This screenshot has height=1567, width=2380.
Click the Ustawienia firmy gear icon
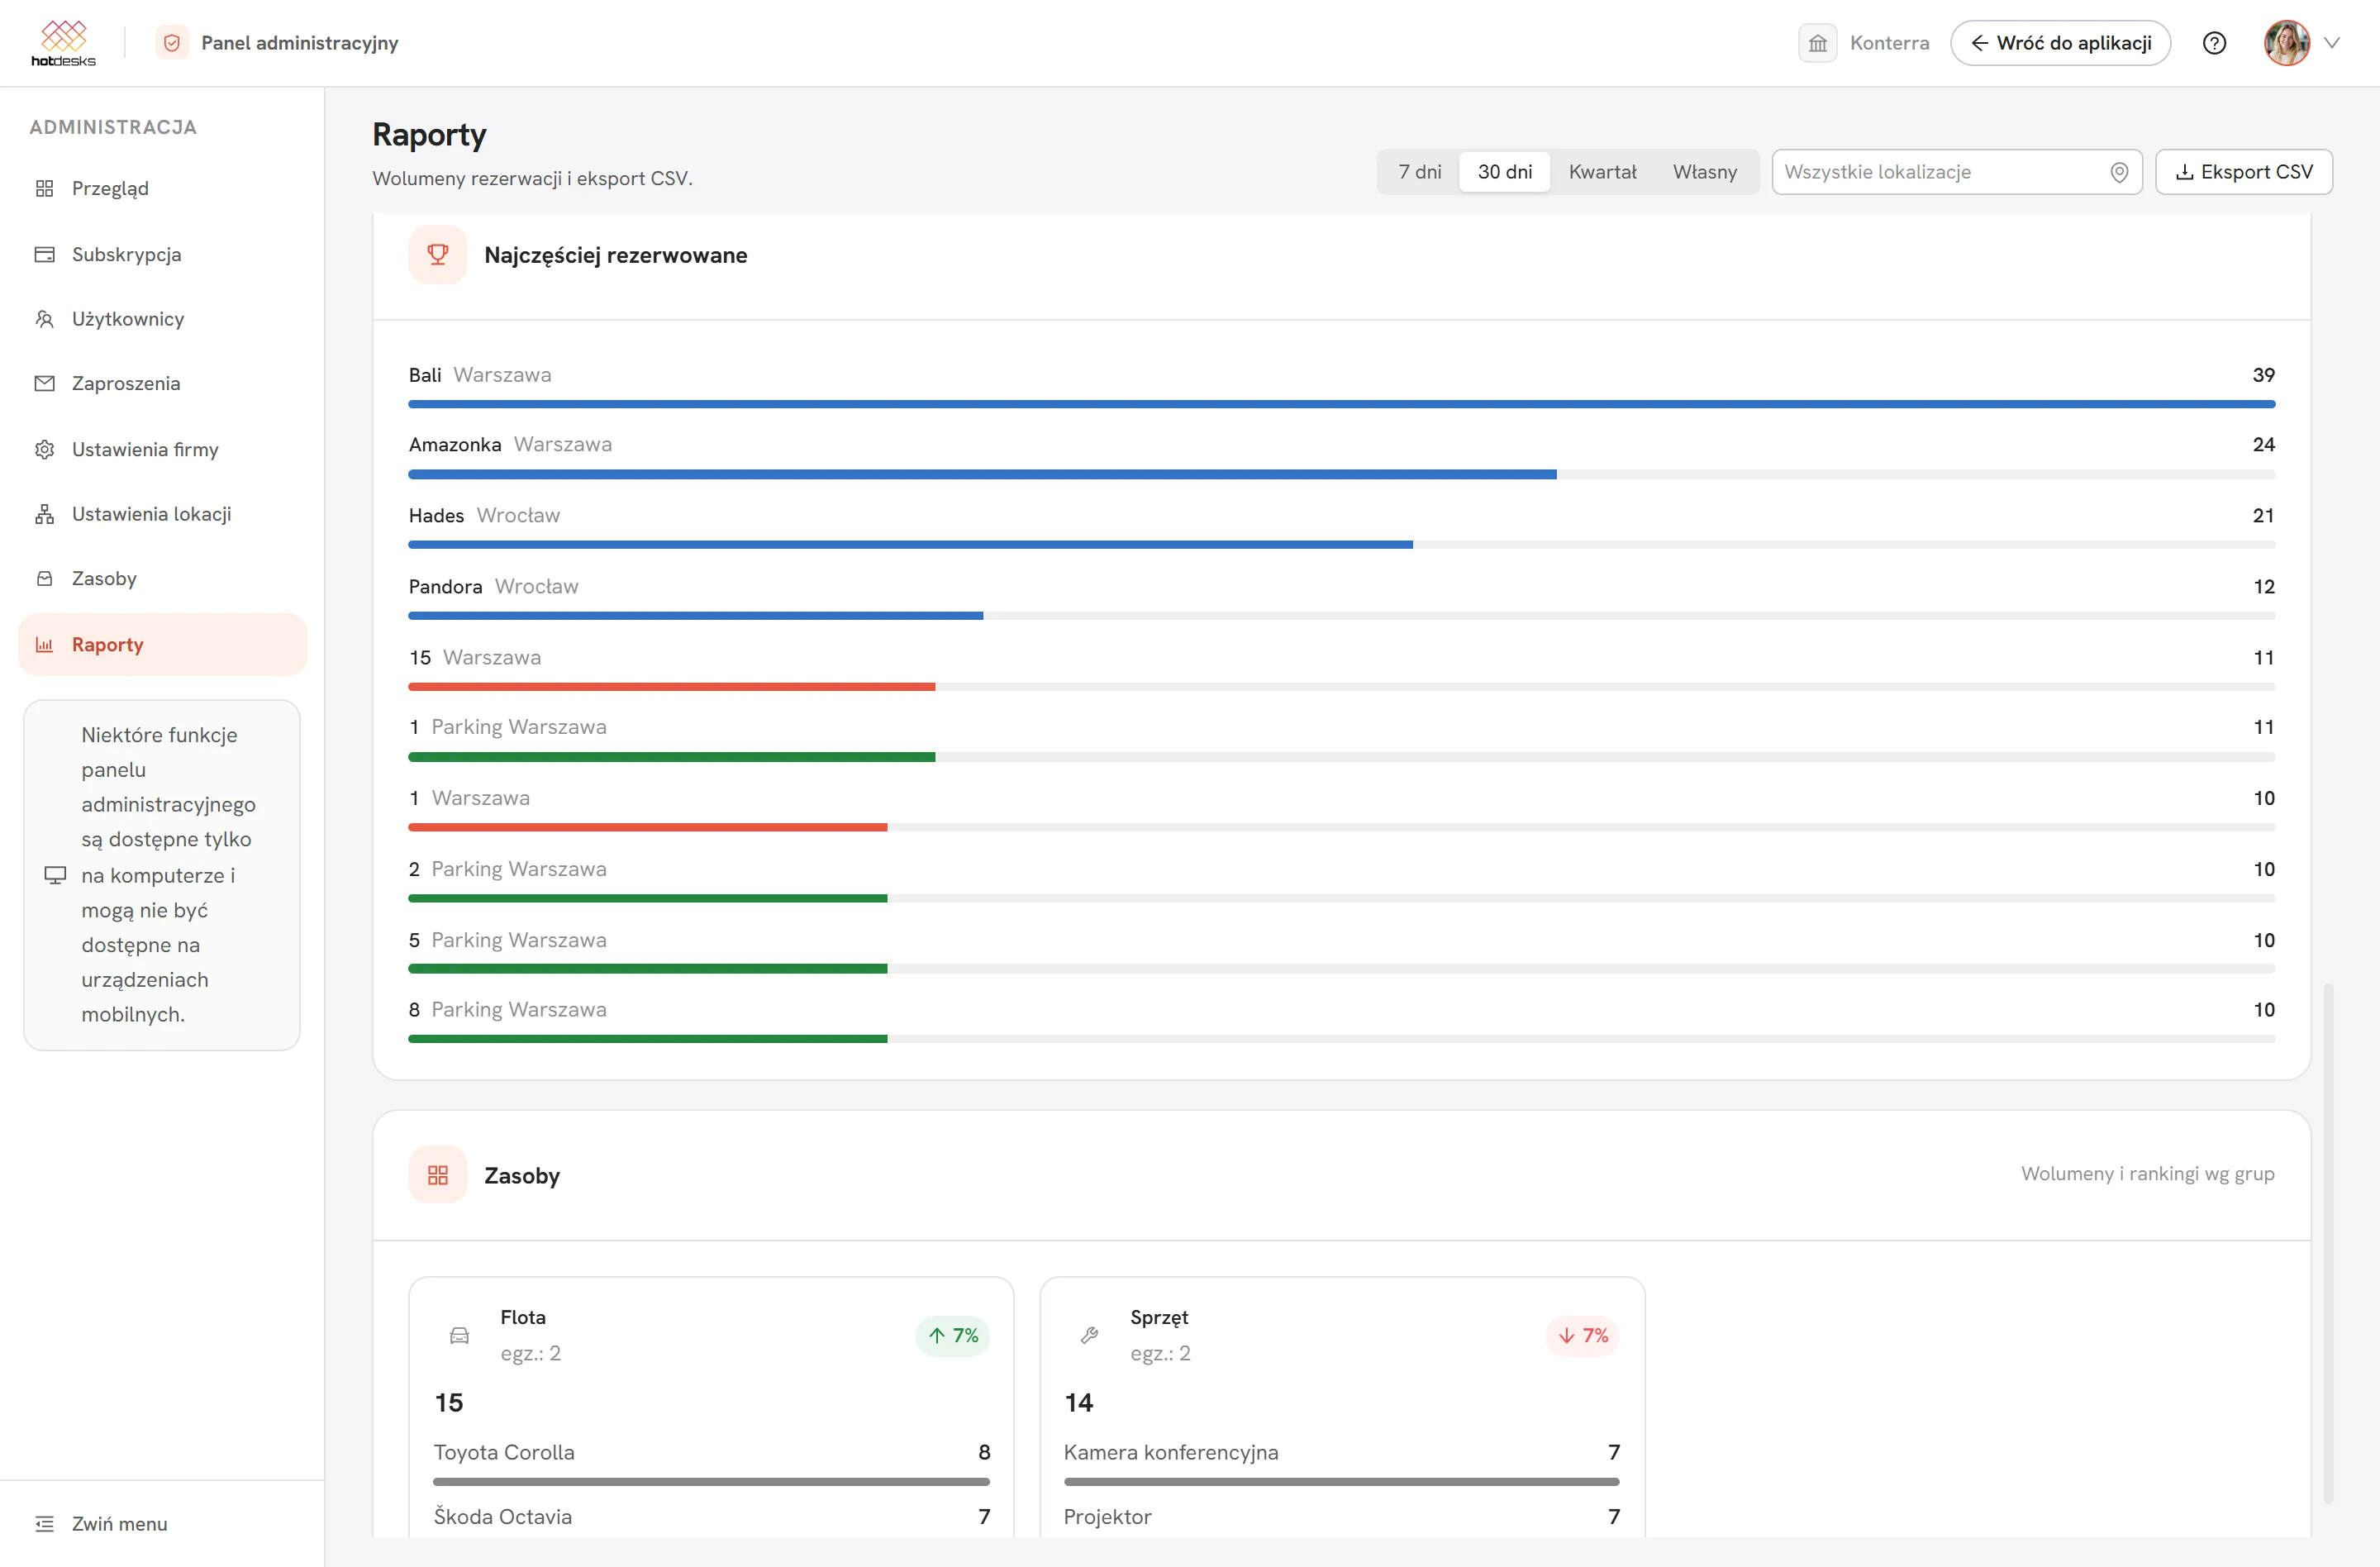[x=44, y=449]
